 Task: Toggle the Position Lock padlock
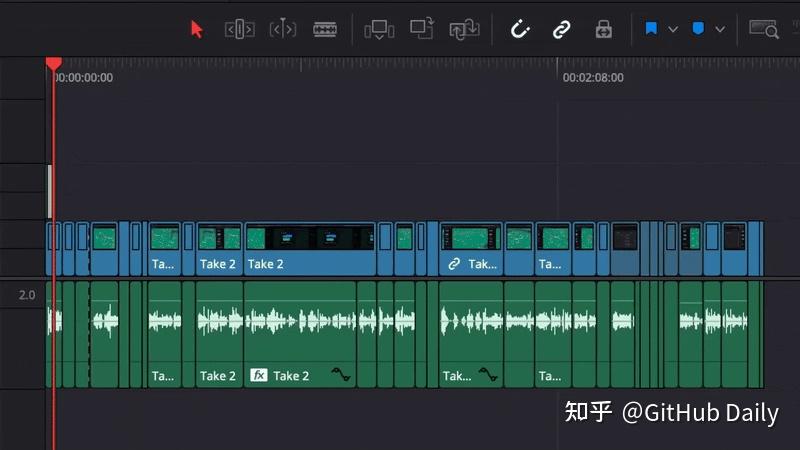(x=603, y=29)
